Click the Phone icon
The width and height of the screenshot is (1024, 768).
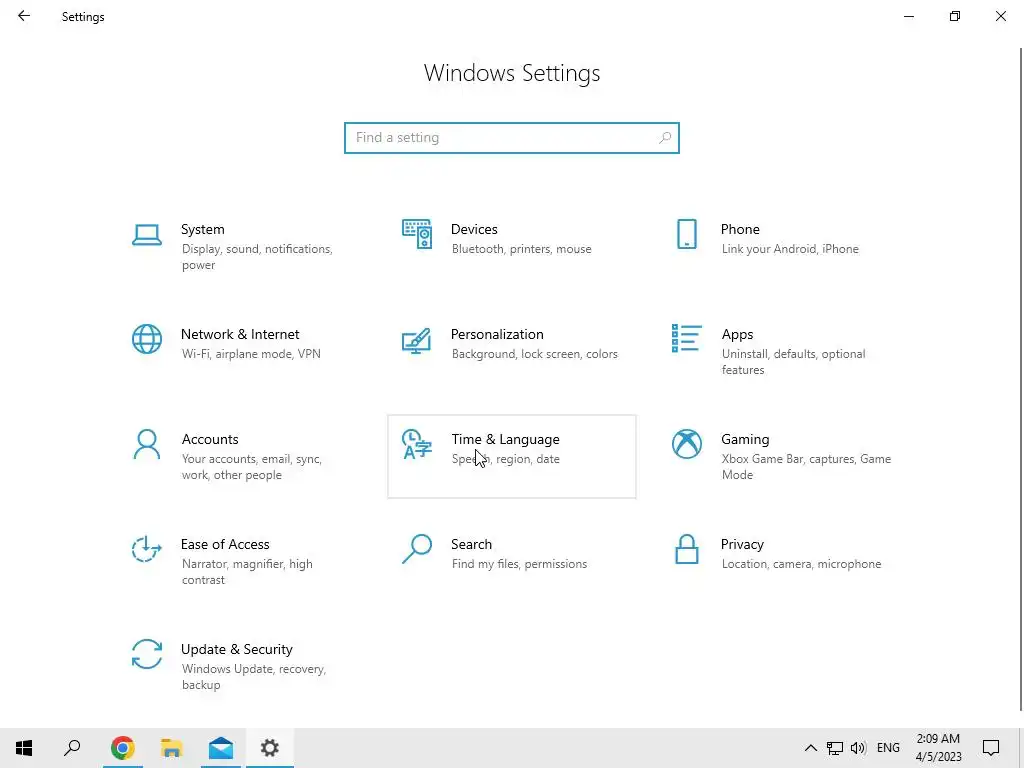pyautogui.click(x=686, y=234)
